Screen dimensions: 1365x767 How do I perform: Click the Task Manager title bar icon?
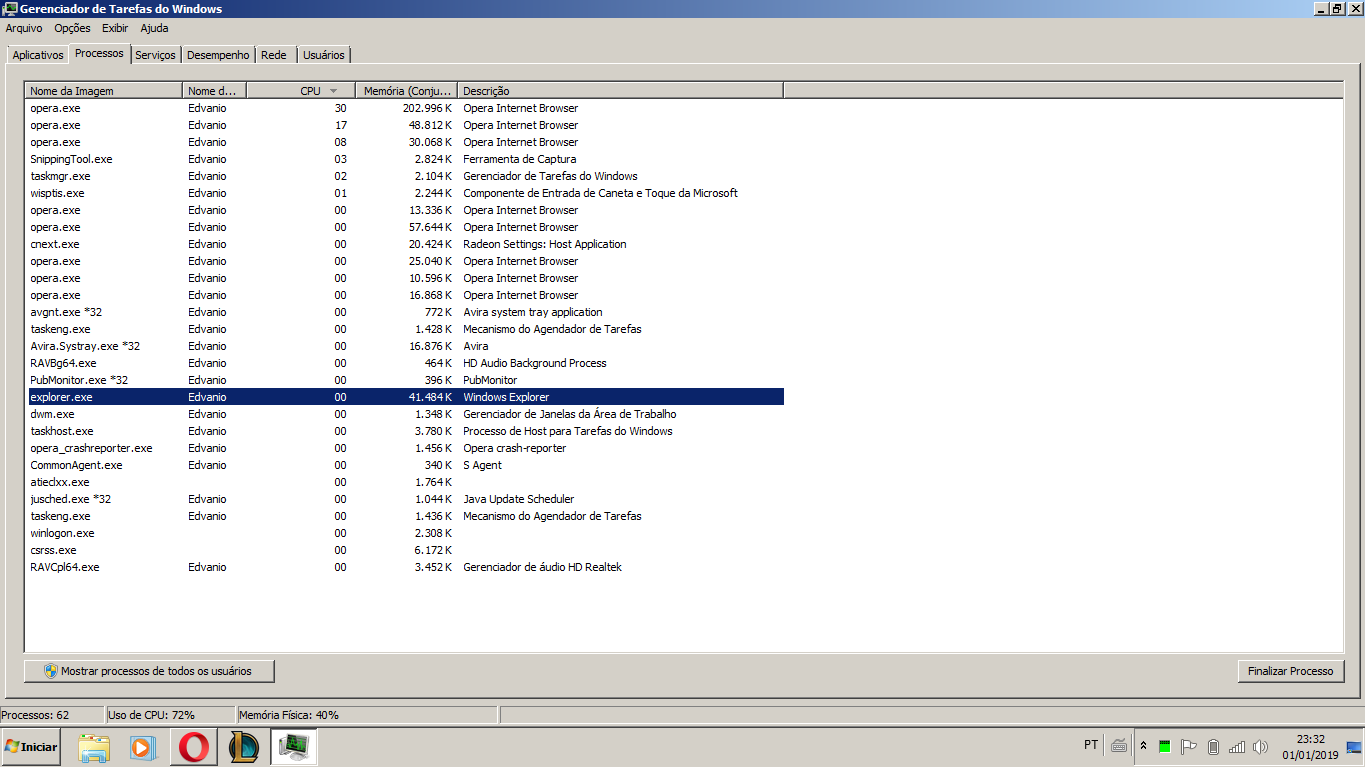(x=10, y=9)
